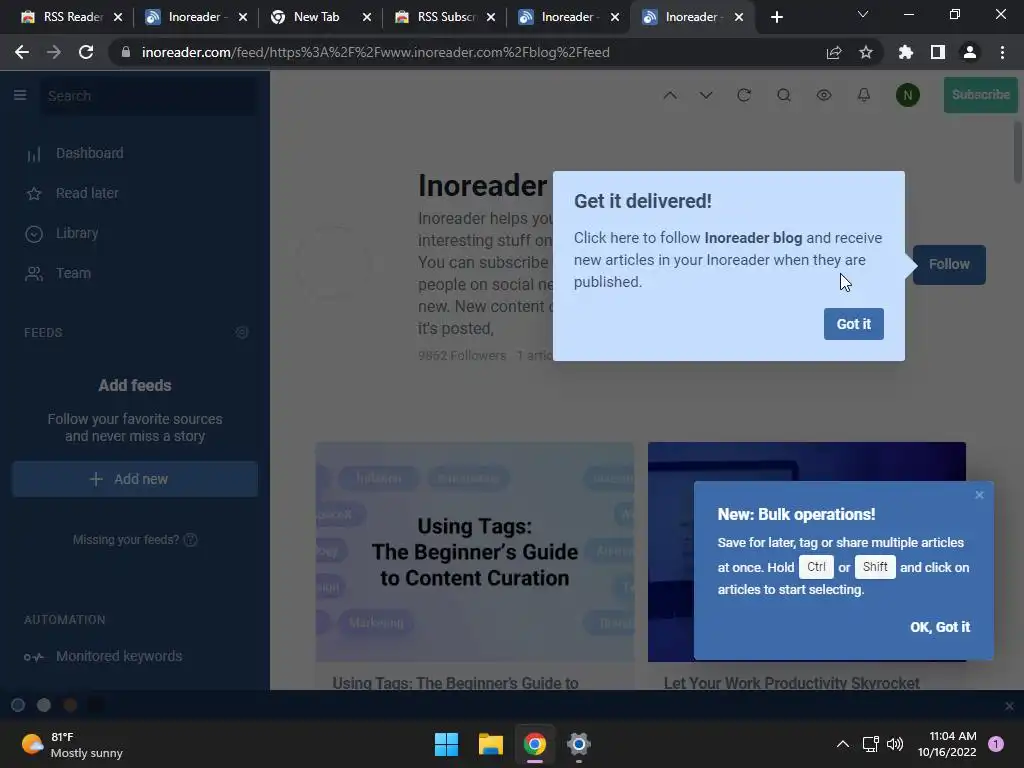Open Using Tags Beginner's Guide article title
Image resolution: width=1024 pixels, height=768 pixels.
[455, 683]
